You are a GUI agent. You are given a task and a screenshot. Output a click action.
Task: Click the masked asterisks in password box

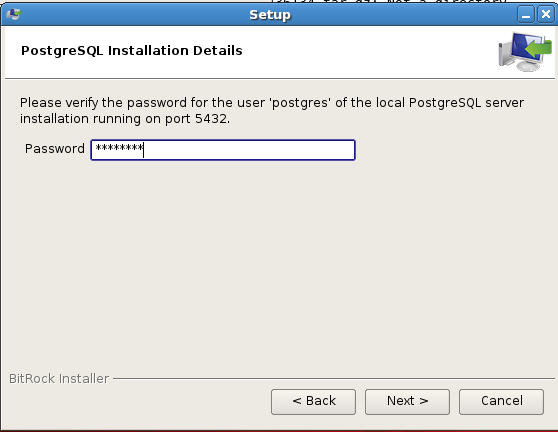point(119,148)
